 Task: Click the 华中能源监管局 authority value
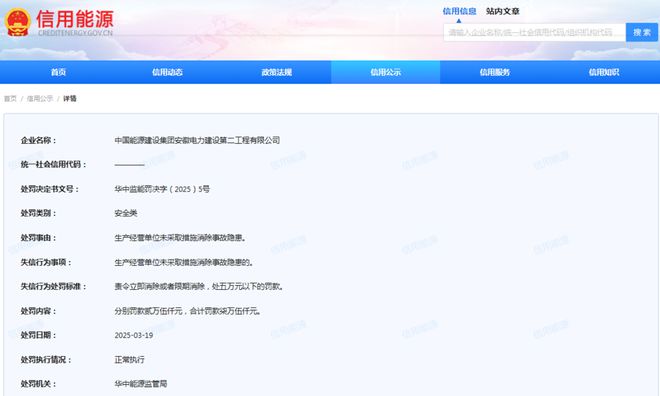pos(141,384)
